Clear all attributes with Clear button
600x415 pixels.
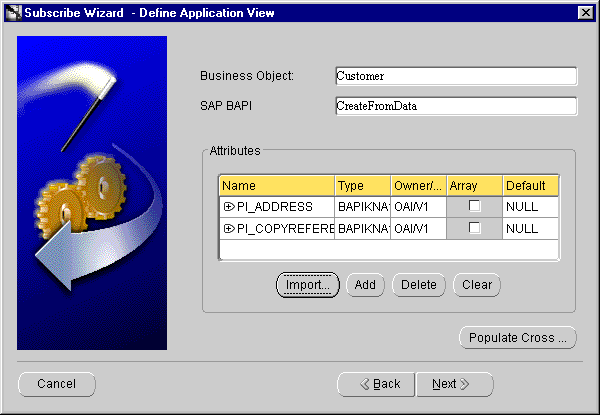(x=477, y=285)
